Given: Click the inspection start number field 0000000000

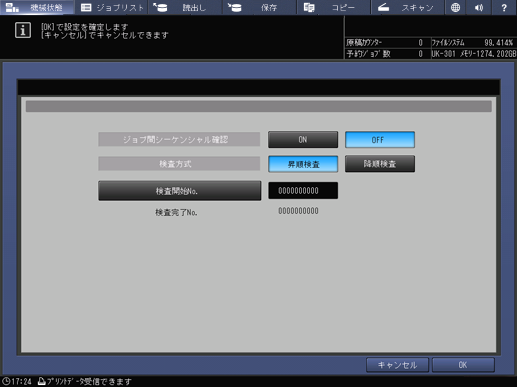Looking at the screenshot, I should pyautogui.click(x=303, y=190).
